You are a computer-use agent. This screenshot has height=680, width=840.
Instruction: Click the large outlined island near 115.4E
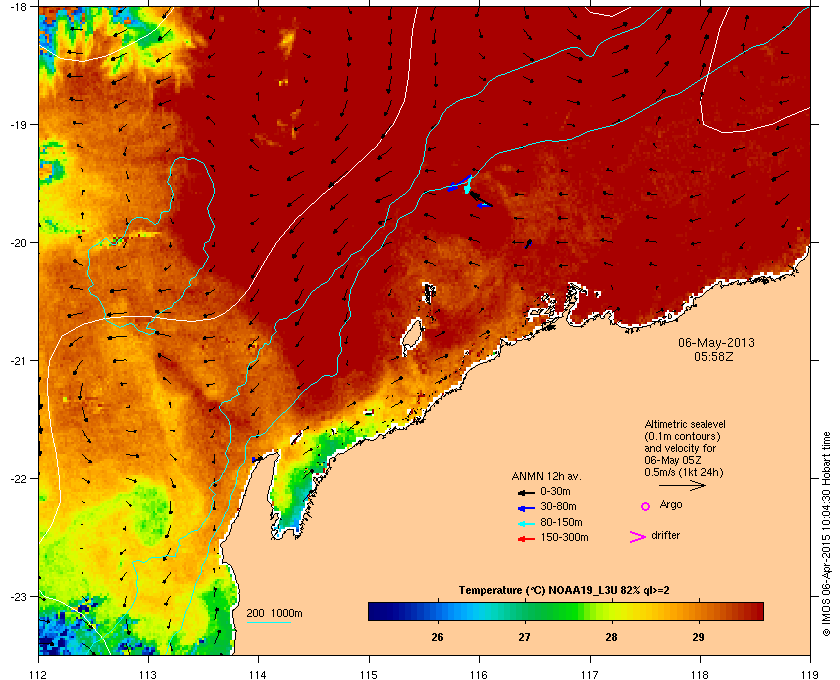pyautogui.click(x=412, y=337)
